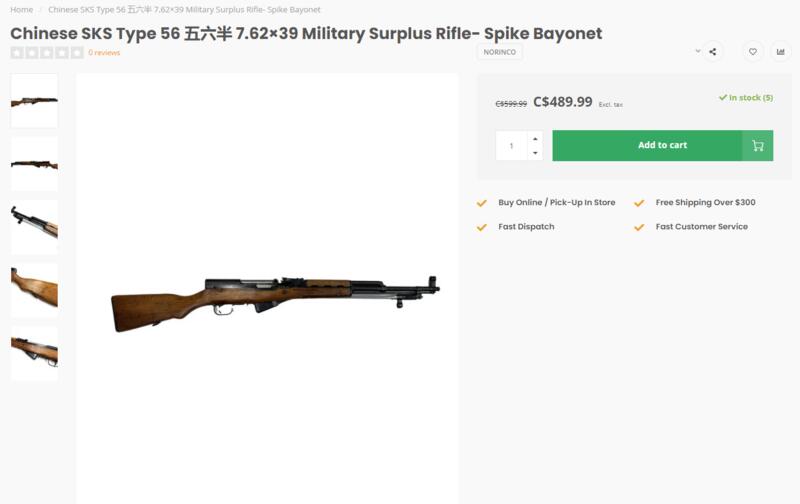Click the first empty rating star
The width and height of the screenshot is (800, 504).
click(x=17, y=53)
